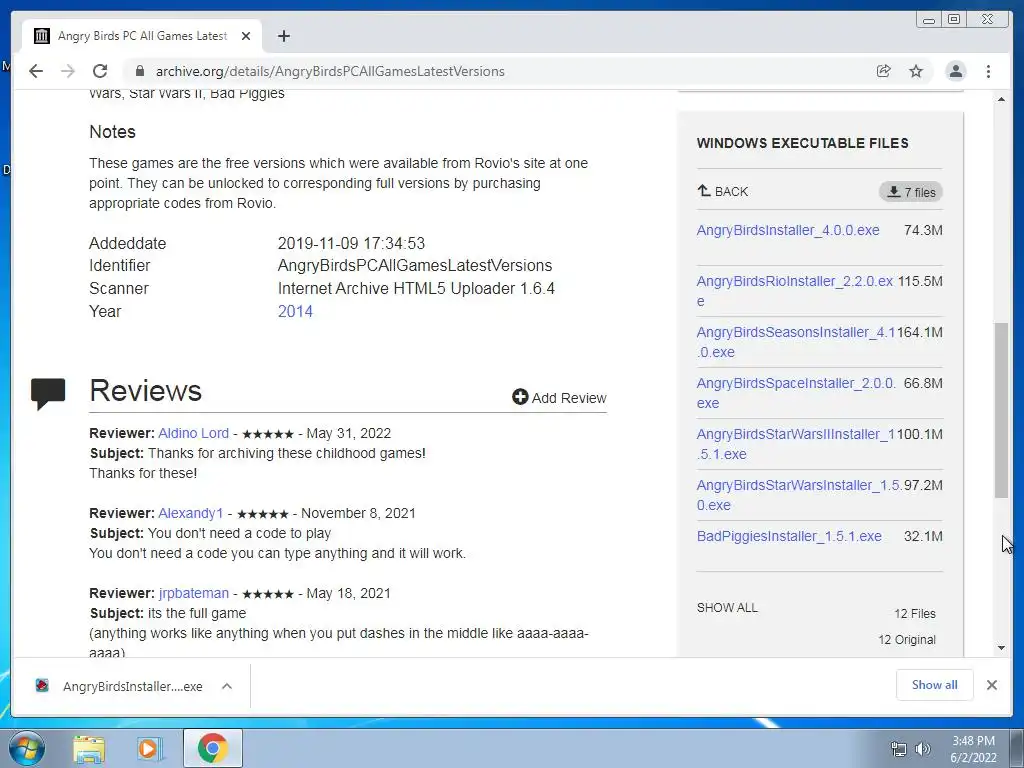Close the downloads bar
This screenshot has height=768, width=1024.
[x=991, y=684]
